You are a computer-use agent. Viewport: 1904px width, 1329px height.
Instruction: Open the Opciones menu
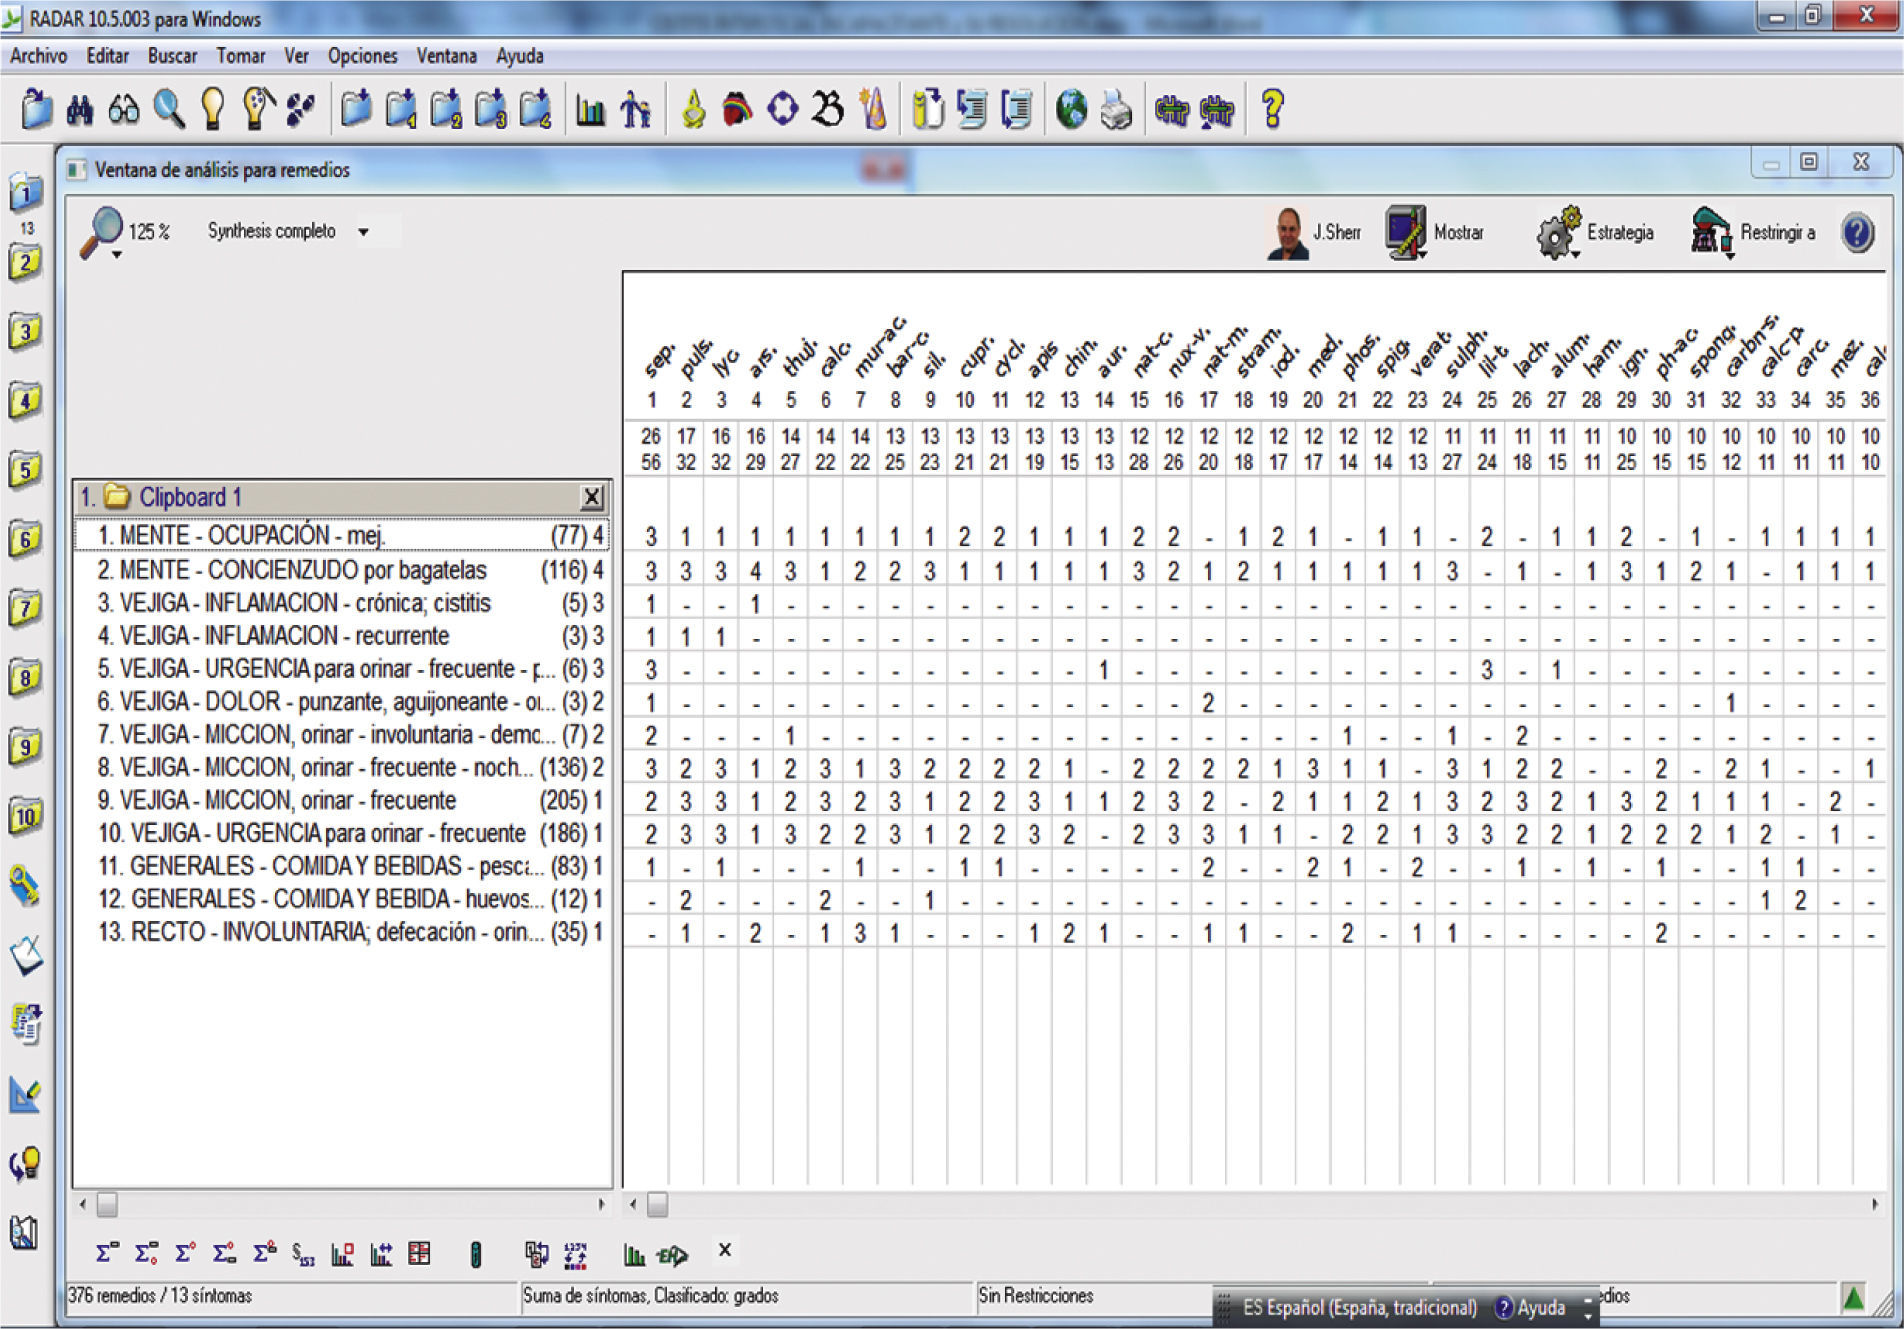click(x=362, y=56)
